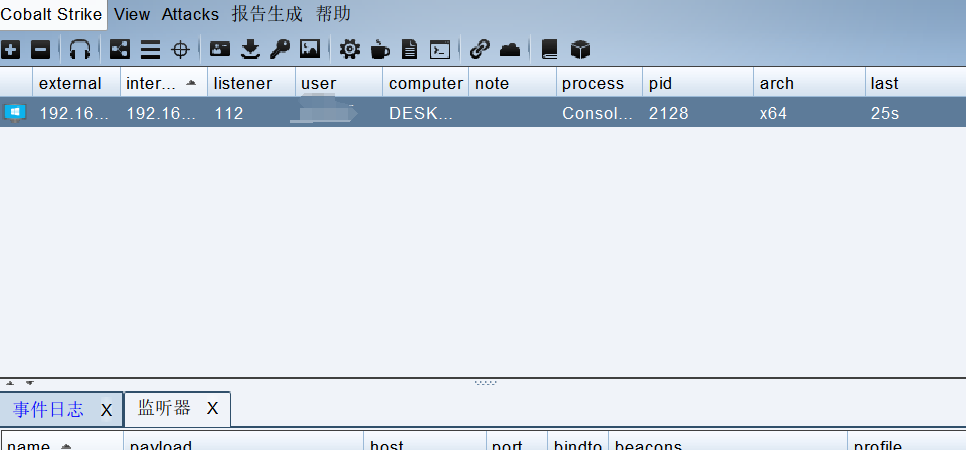
Task: Open the 报告生成 menu
Action: coord(267,14)
